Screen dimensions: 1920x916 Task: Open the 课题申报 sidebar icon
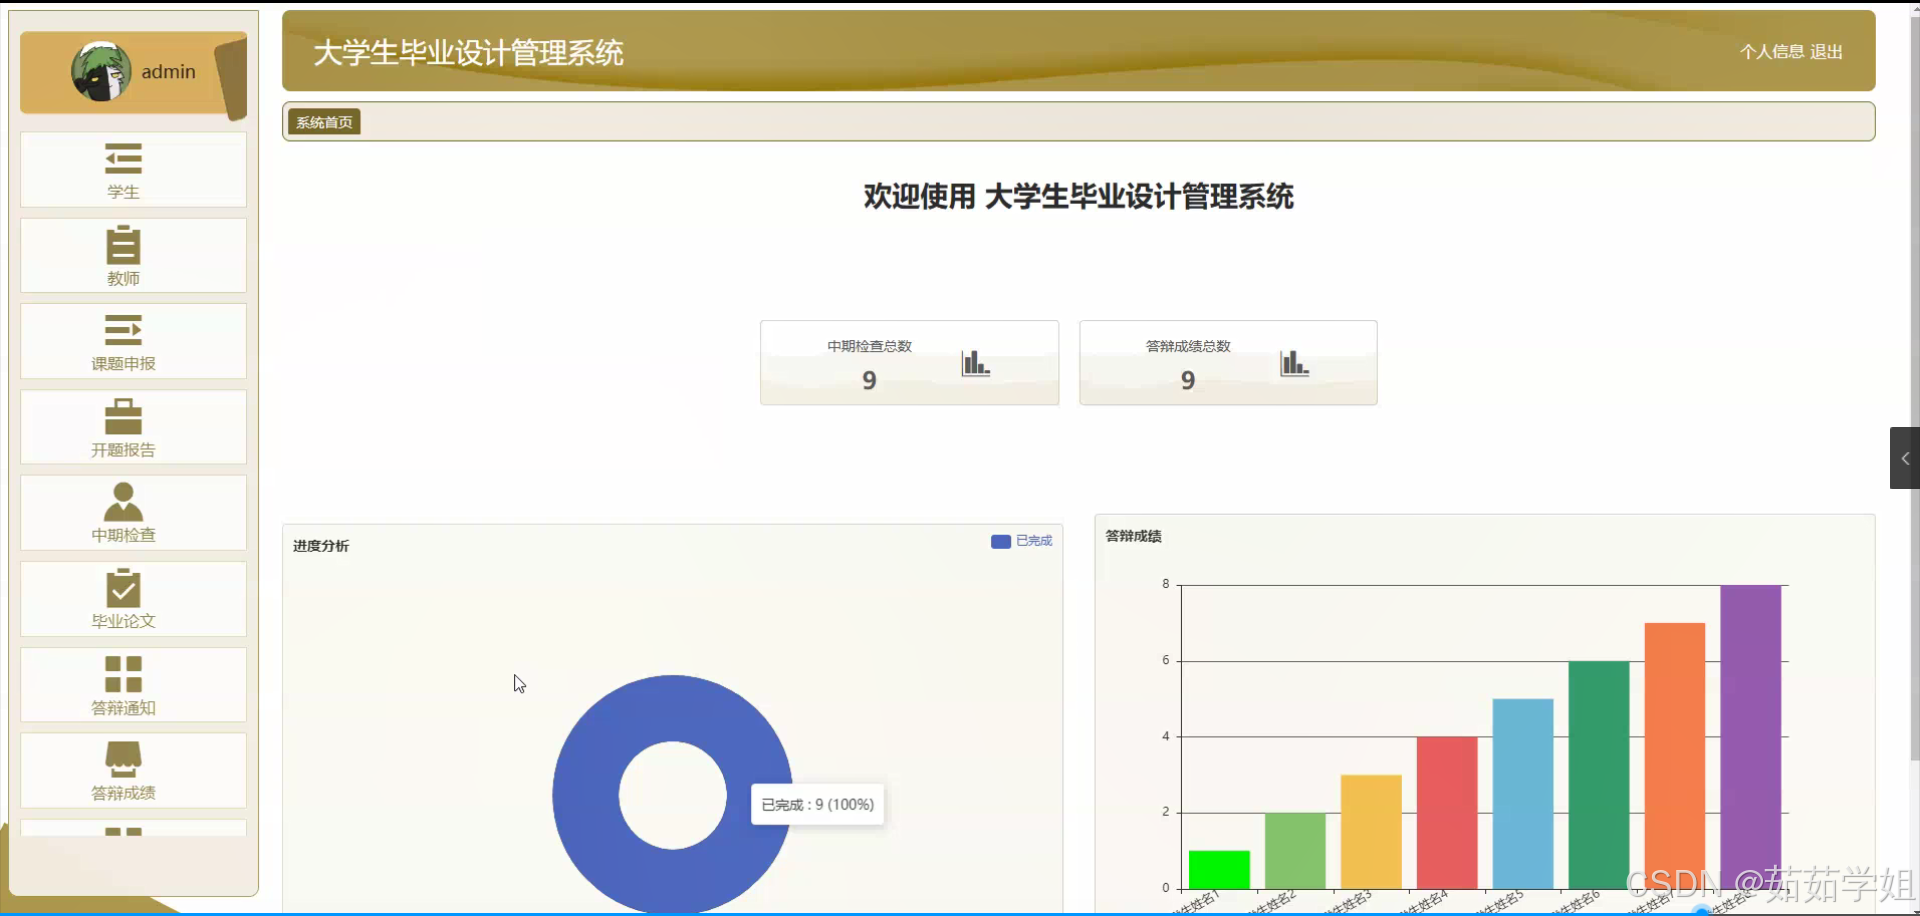coord(123,330)
